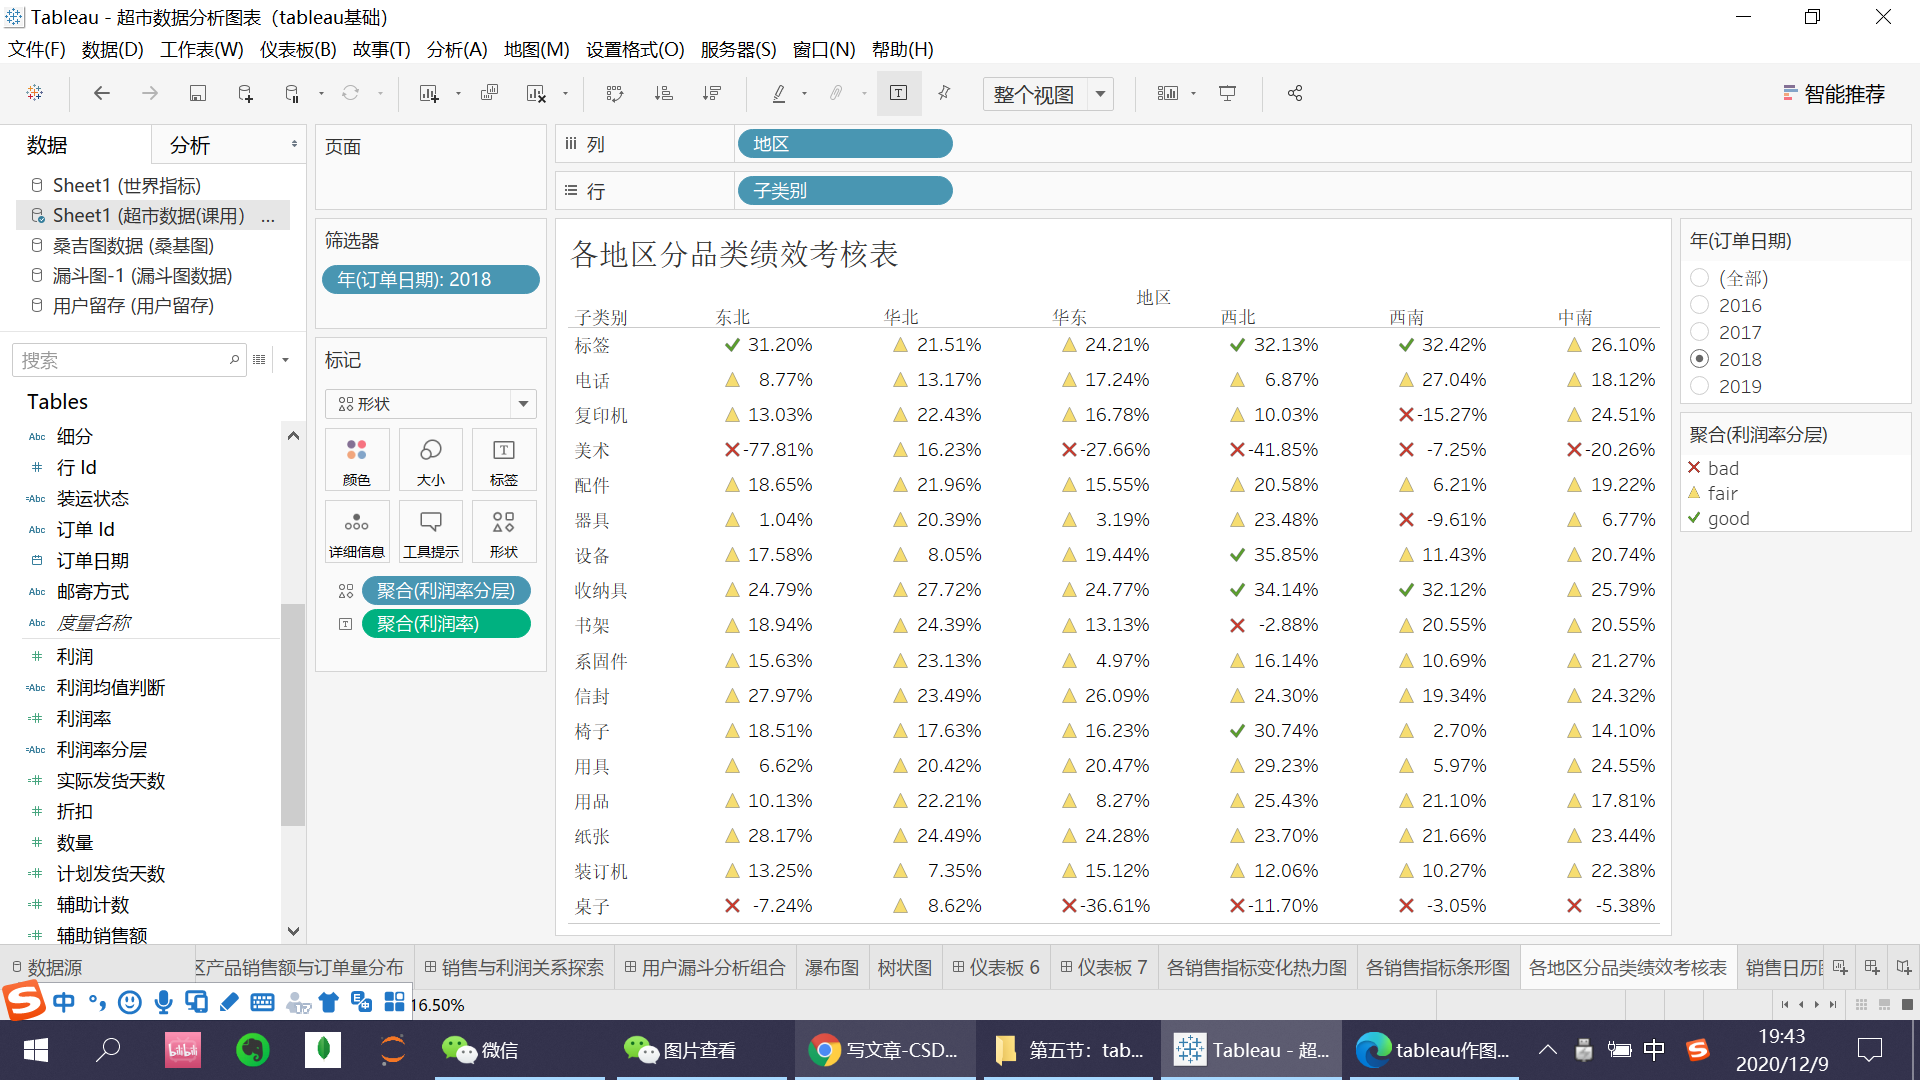
Task: Select the (全部) option in year filter
Action: (1699, 278)
